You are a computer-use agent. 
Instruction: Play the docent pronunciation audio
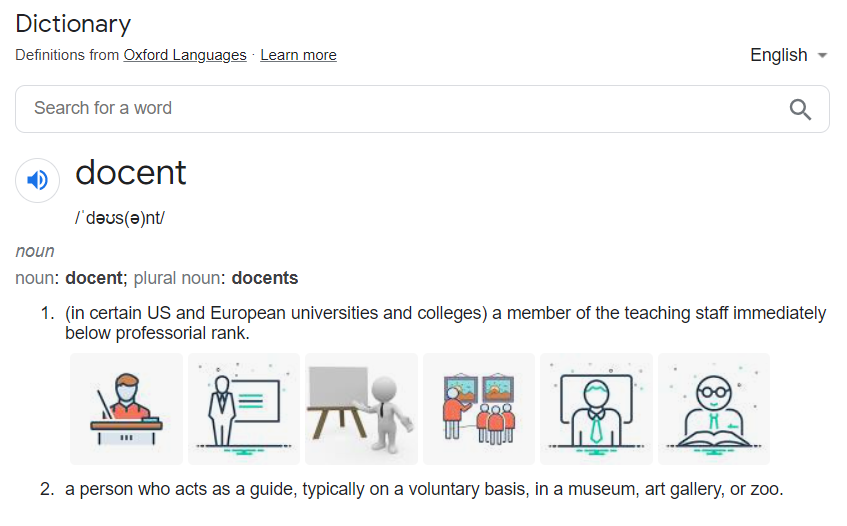37,180
